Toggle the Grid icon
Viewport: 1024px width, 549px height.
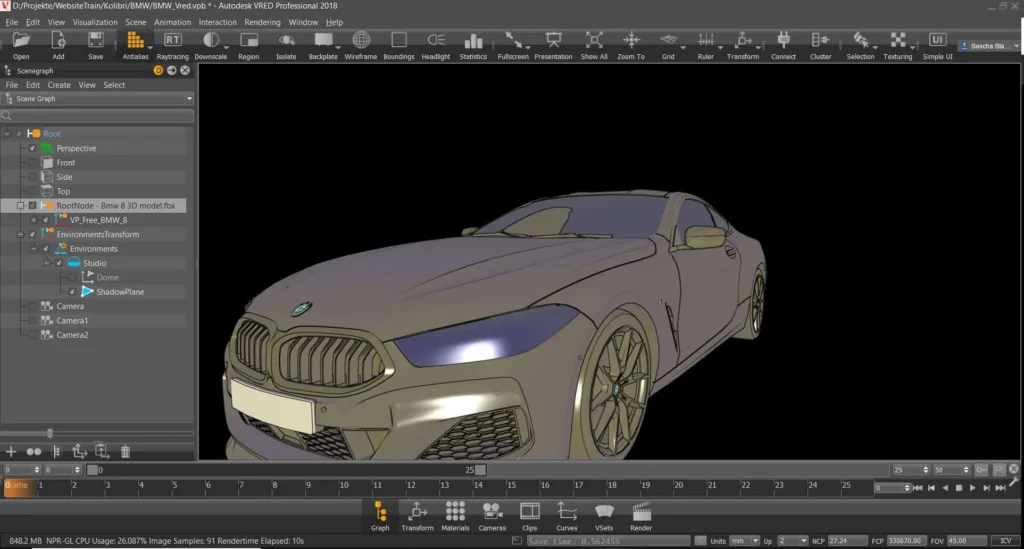tap(667, 40)
